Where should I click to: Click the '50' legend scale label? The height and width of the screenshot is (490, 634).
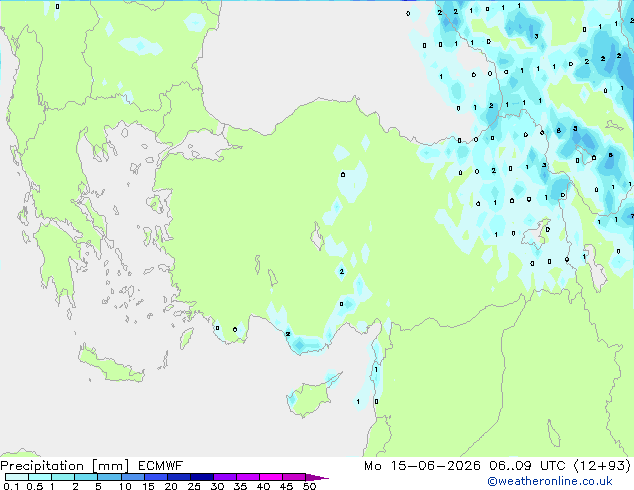coord(309,486)
